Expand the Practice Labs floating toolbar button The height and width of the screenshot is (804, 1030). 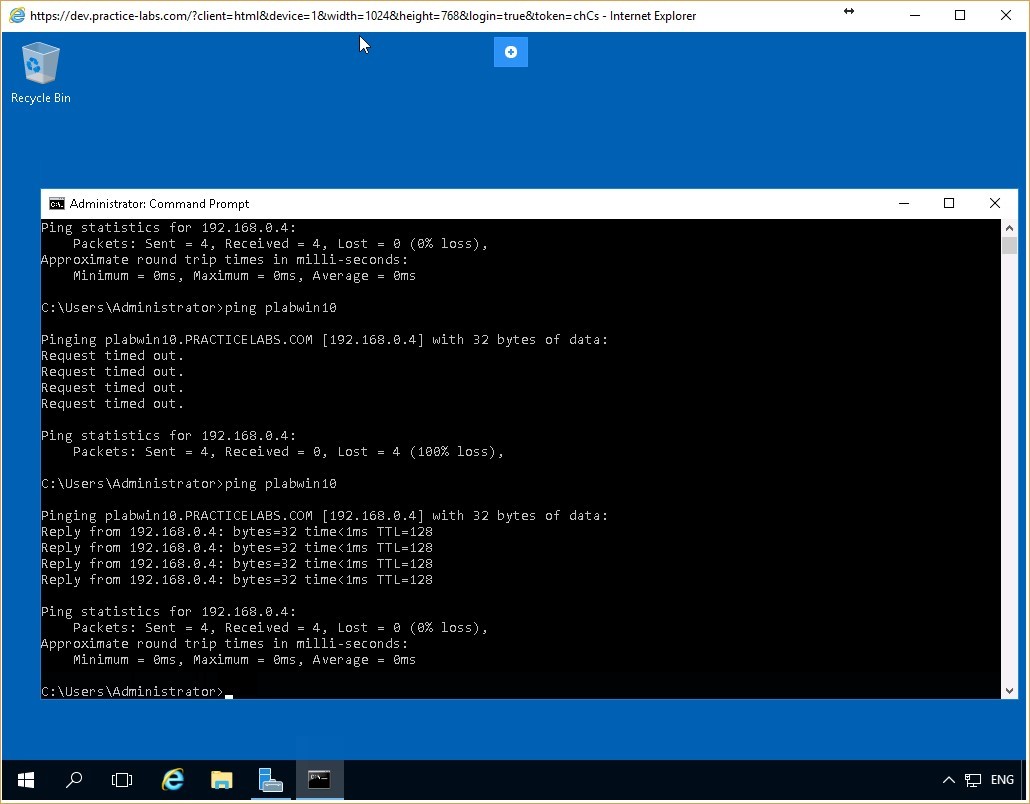click(510, 52)
